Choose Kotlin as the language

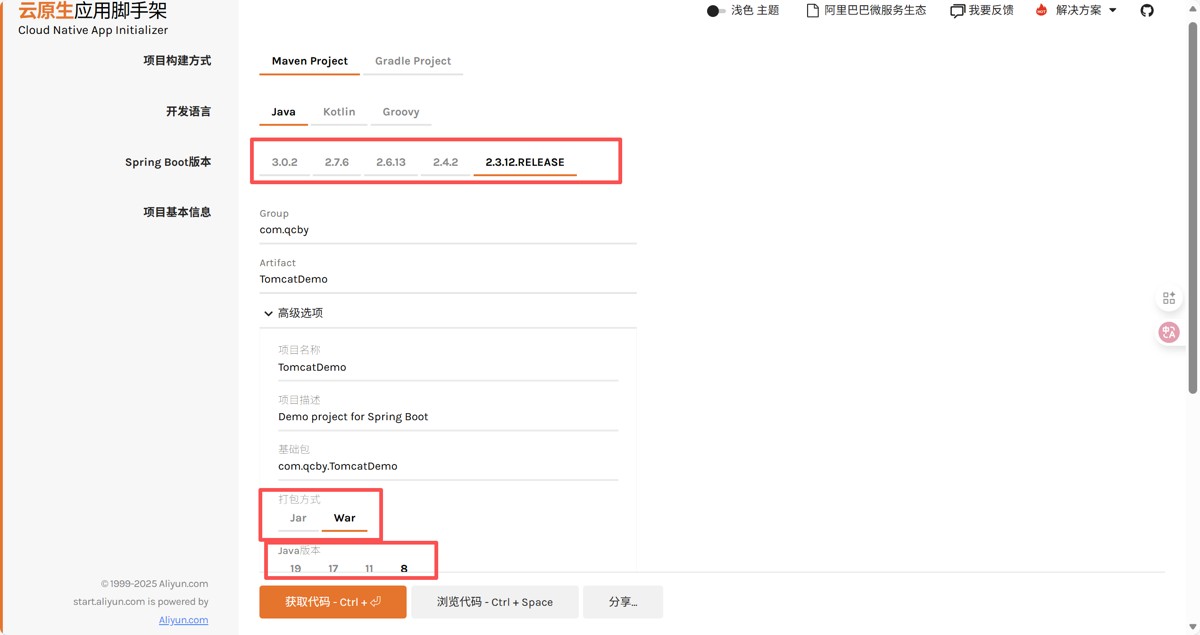339,112
